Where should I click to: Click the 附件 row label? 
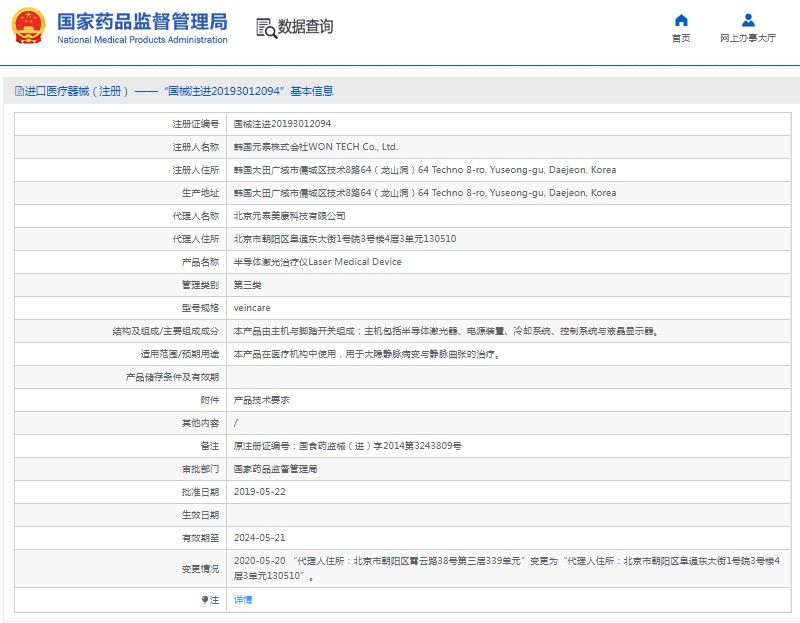tap(209, 400)
